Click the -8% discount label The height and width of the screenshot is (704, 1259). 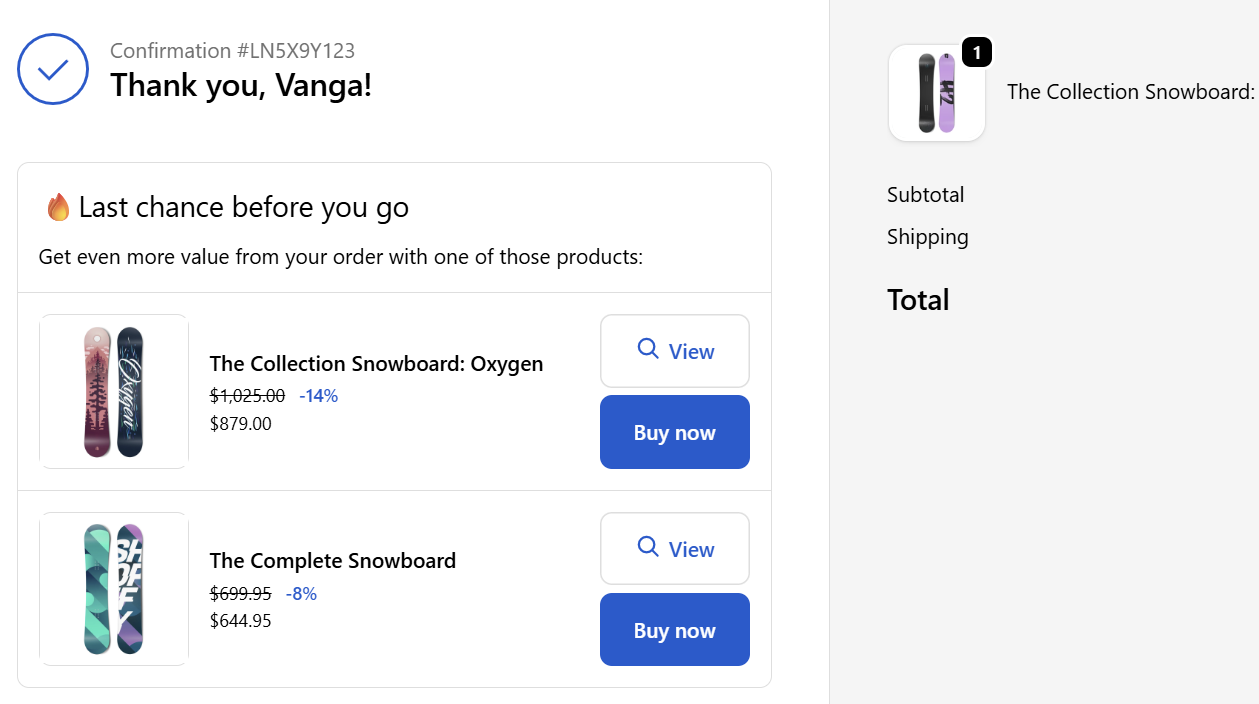(x=301, y=594)
